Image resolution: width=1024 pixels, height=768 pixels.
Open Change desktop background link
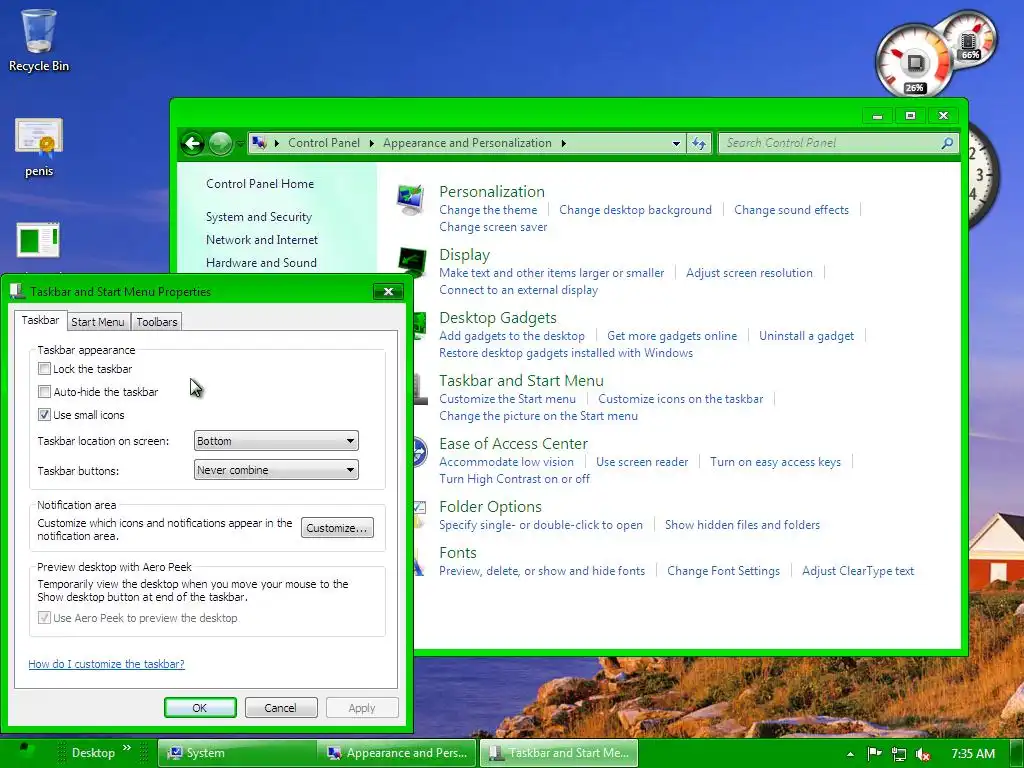[x=635, y=210]
